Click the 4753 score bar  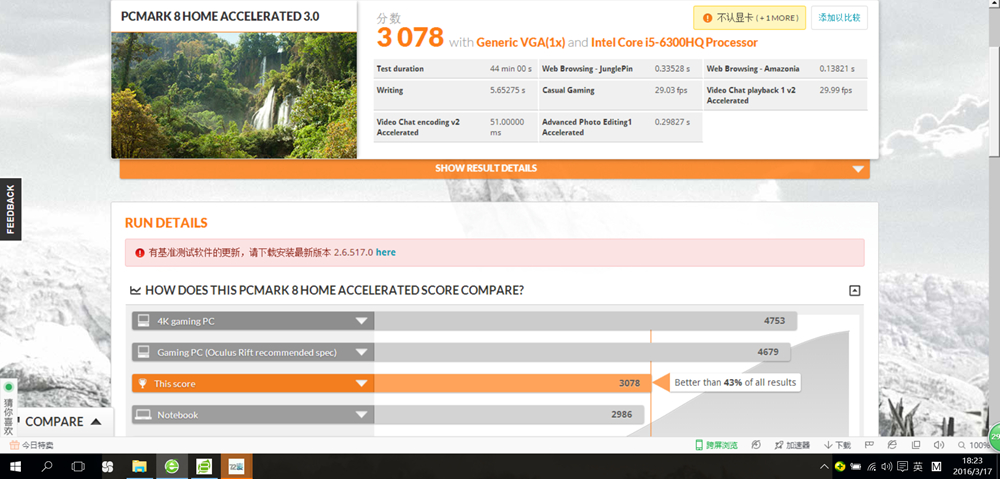(x=585, y=321)
